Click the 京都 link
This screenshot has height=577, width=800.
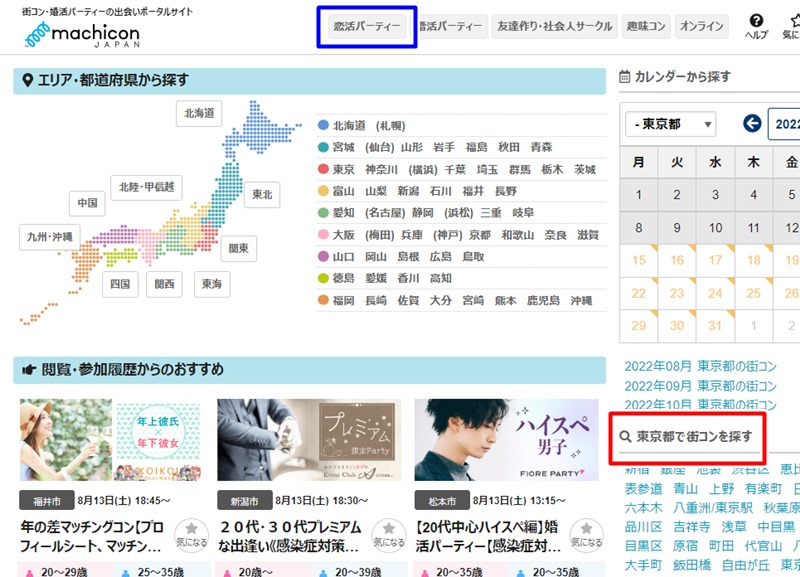point(480,235)
